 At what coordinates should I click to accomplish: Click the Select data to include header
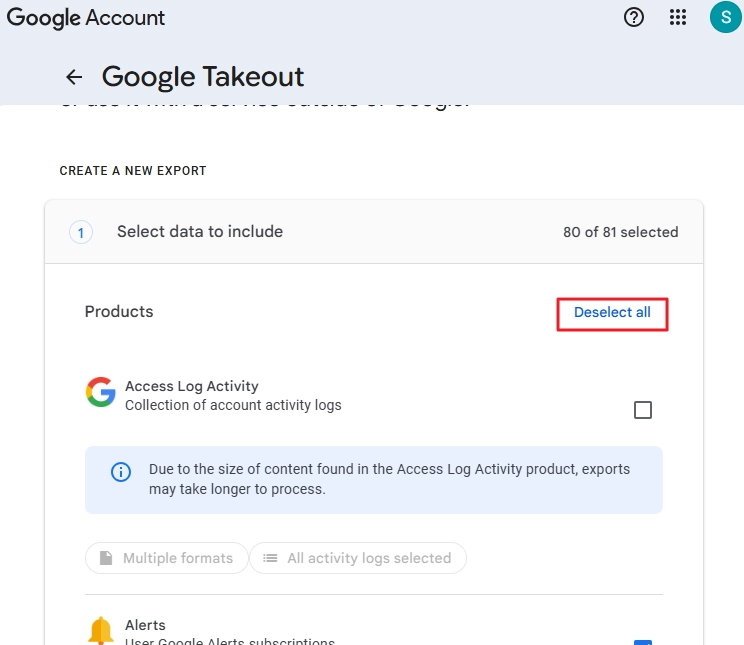coord(200,232)
